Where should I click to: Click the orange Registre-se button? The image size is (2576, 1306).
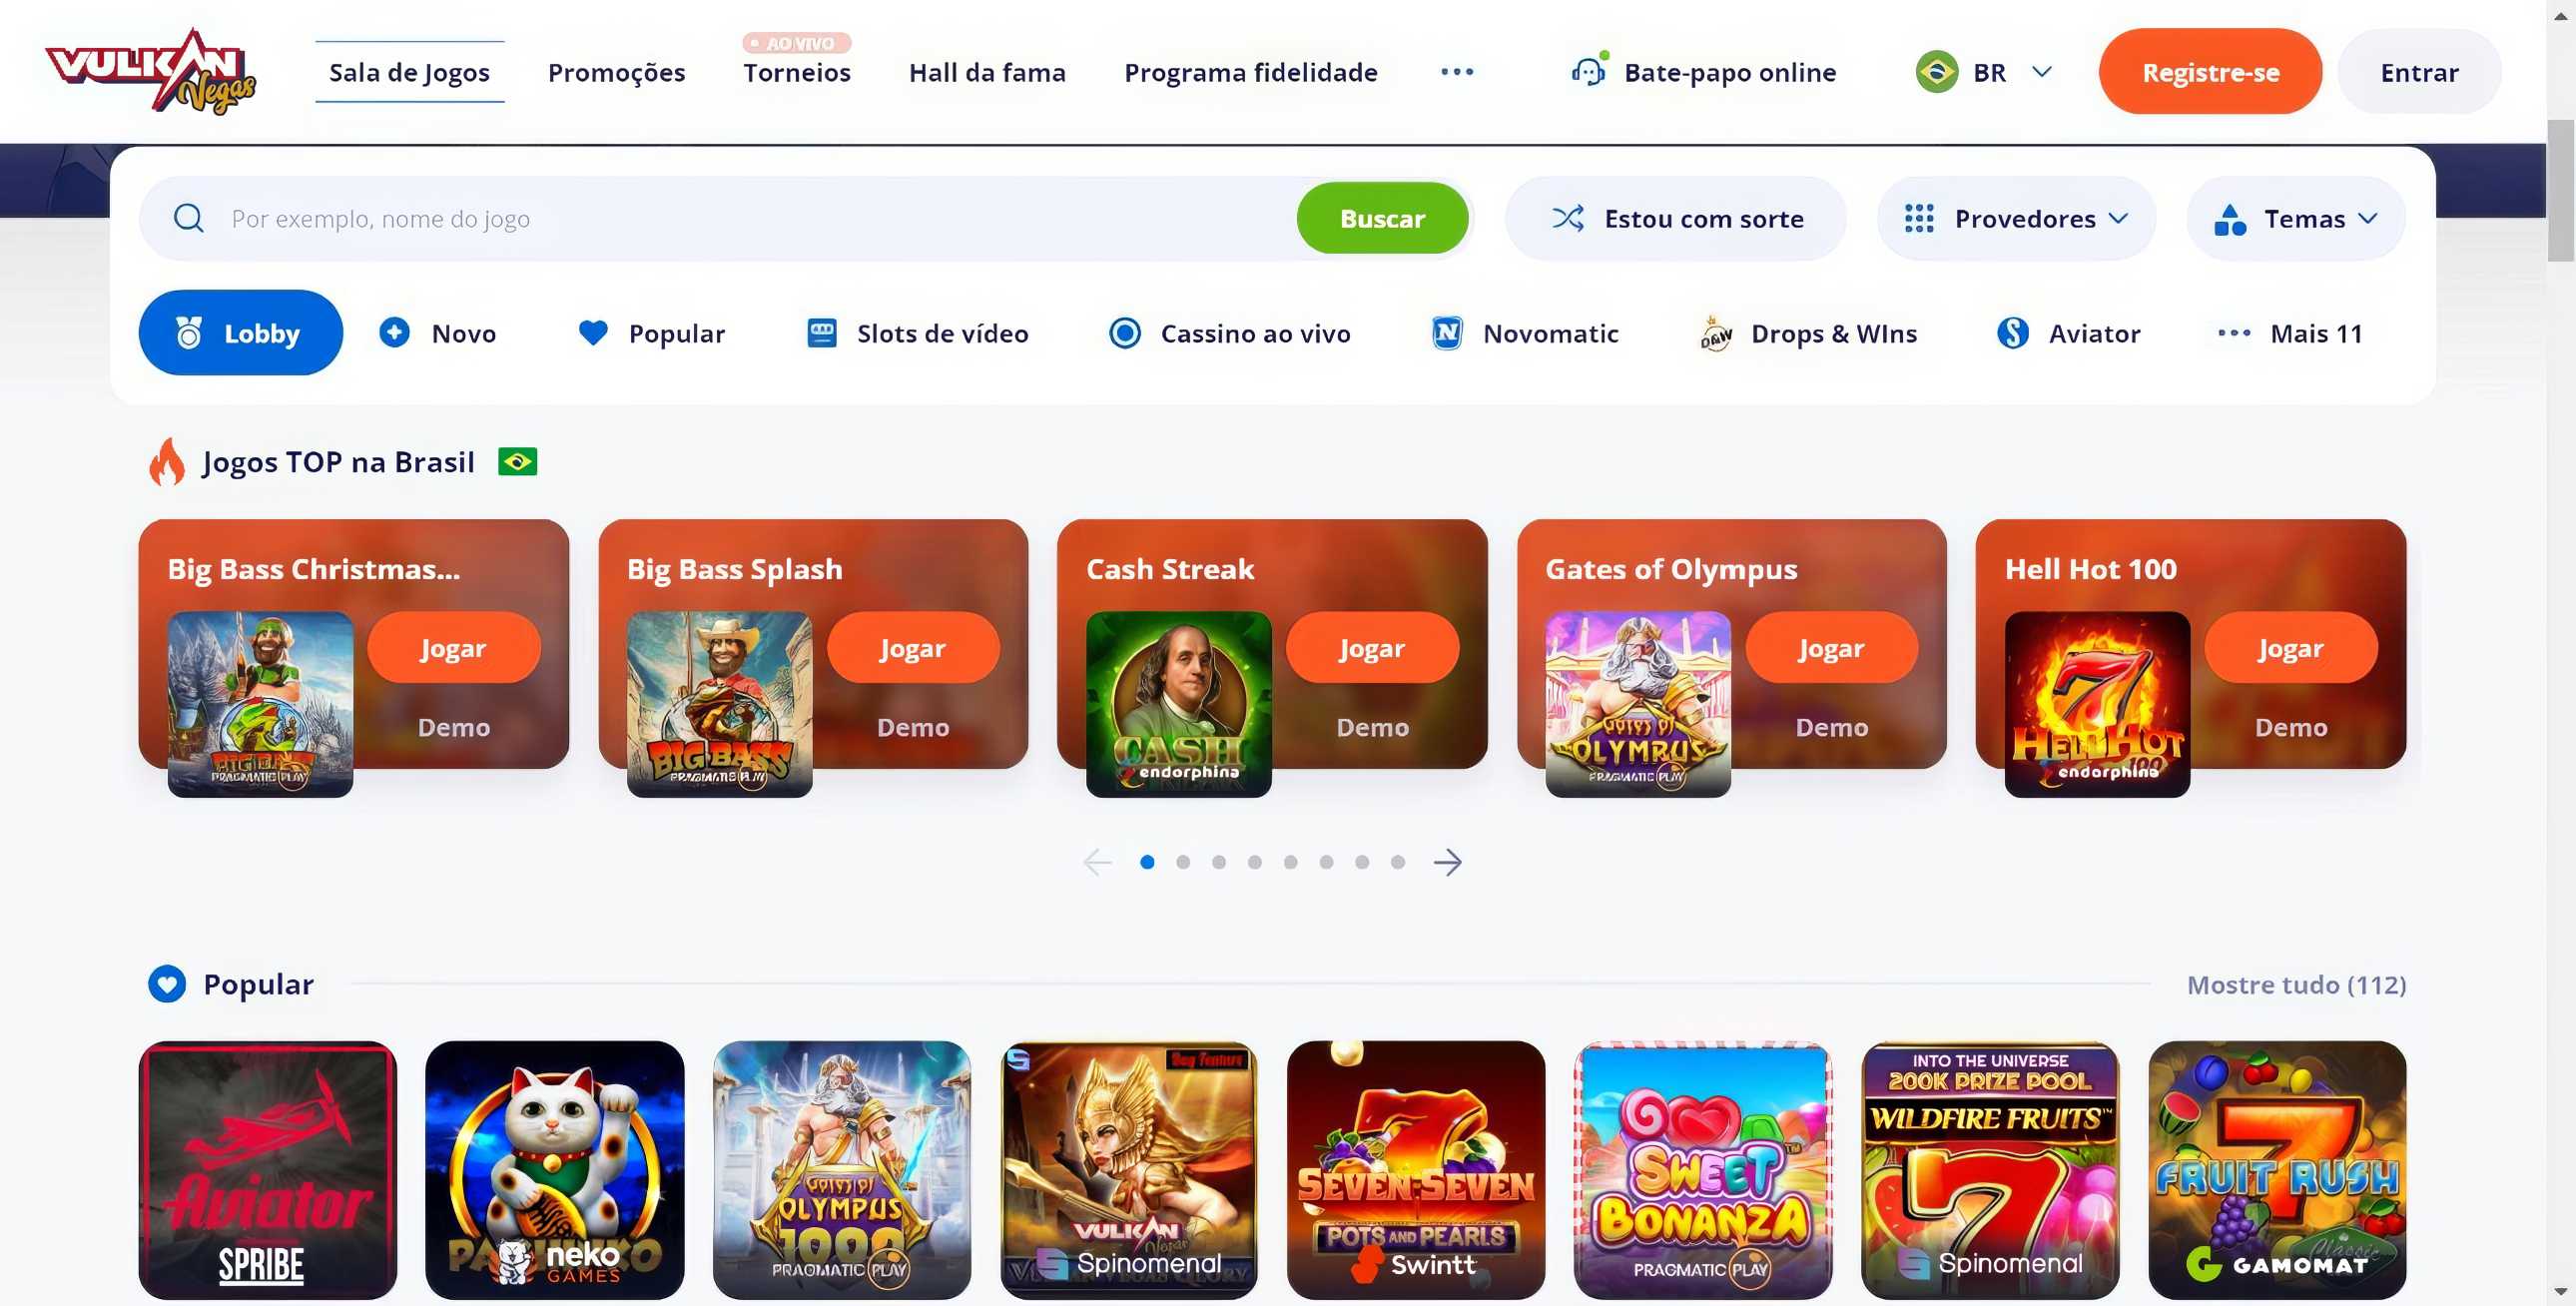tap(2210, 71)
